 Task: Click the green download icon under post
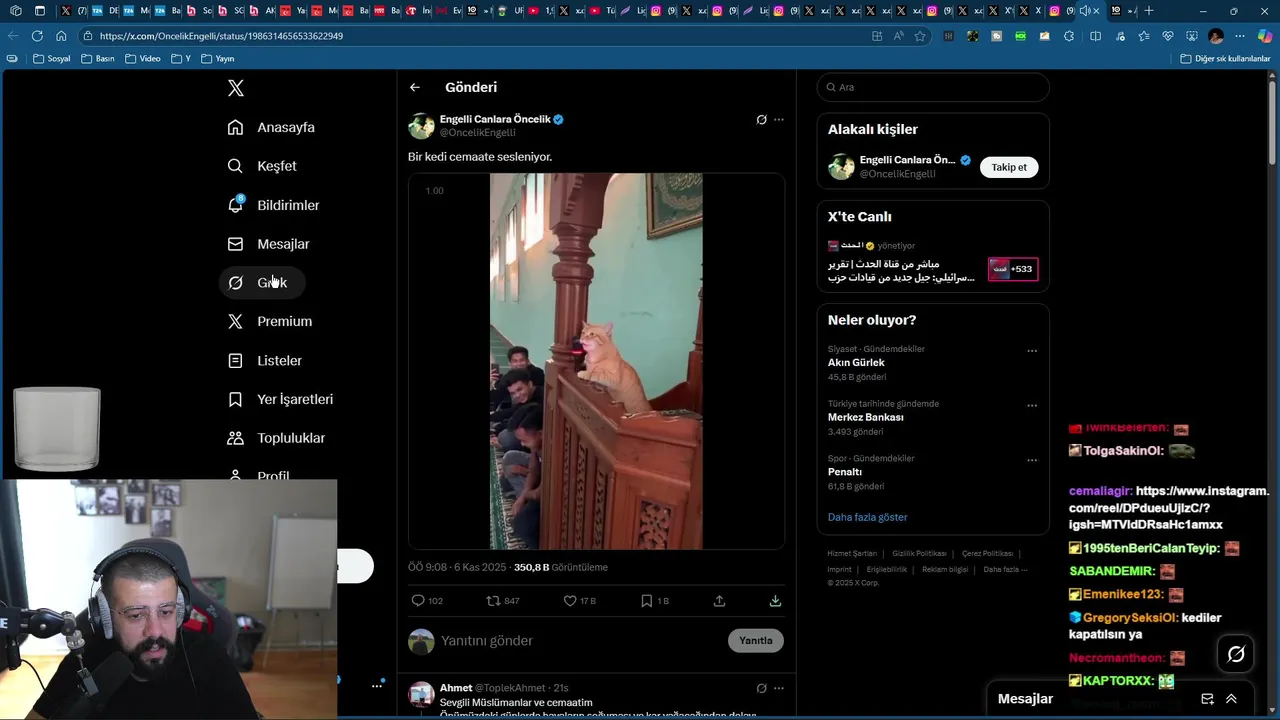pos(775,601)
